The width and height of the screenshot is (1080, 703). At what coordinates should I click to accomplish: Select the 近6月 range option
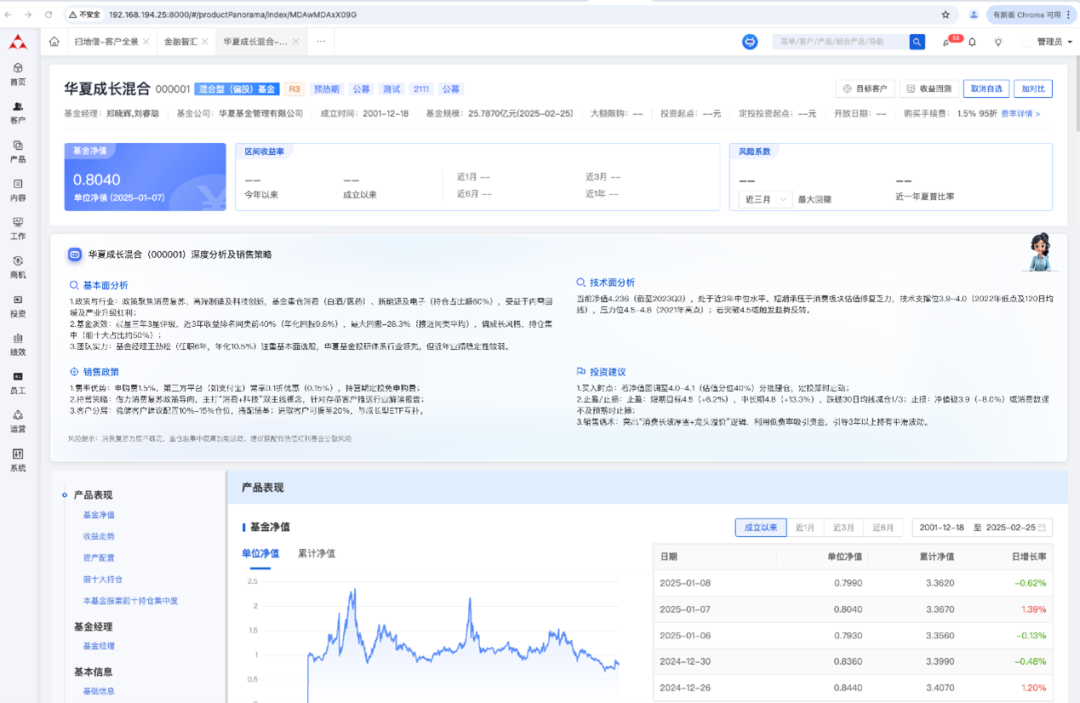(x=883, y=527)
